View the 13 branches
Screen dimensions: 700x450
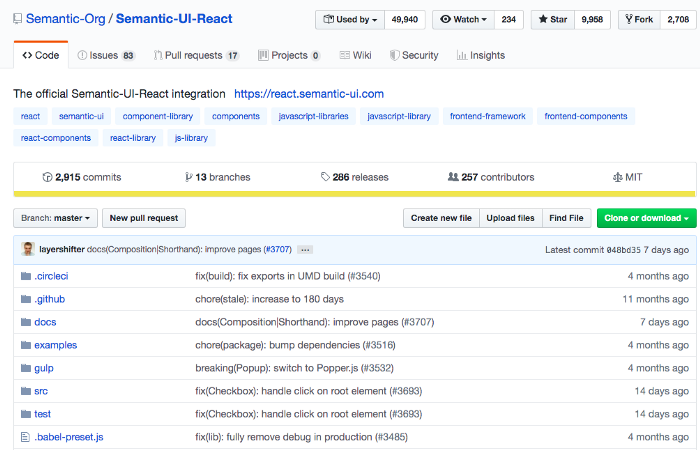217,177
